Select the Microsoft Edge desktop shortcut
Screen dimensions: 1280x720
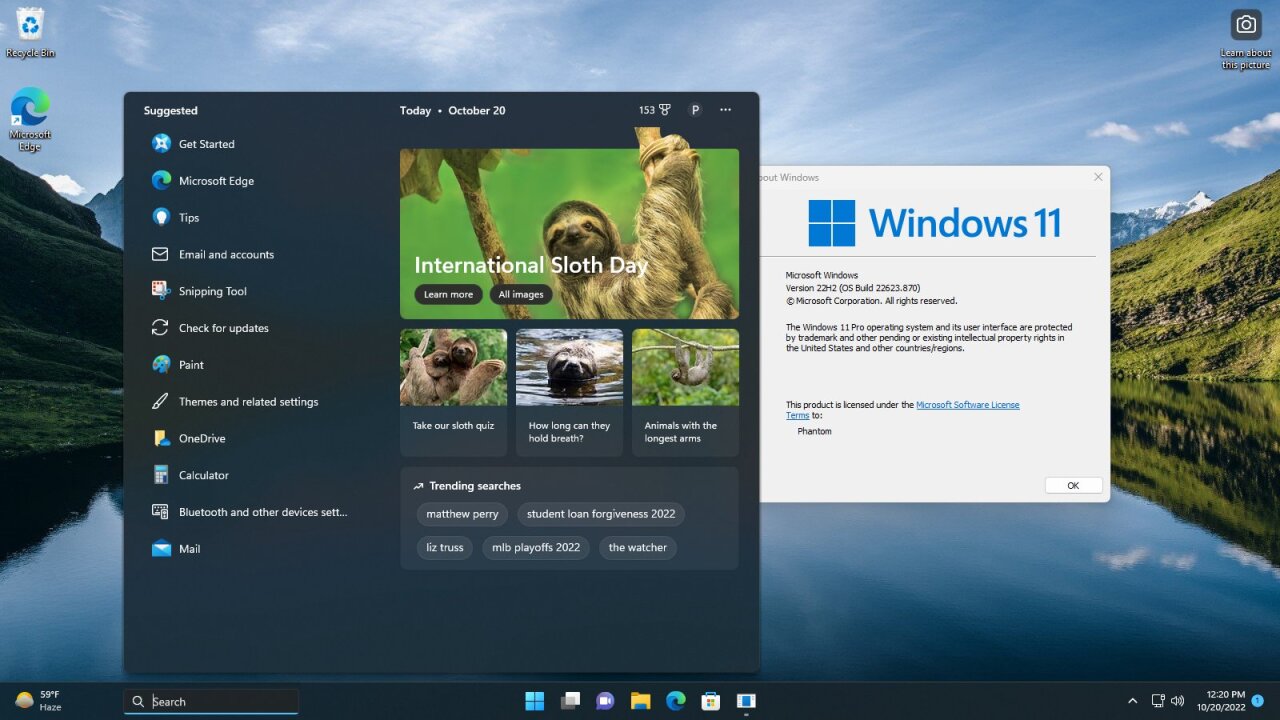point(30,119)
